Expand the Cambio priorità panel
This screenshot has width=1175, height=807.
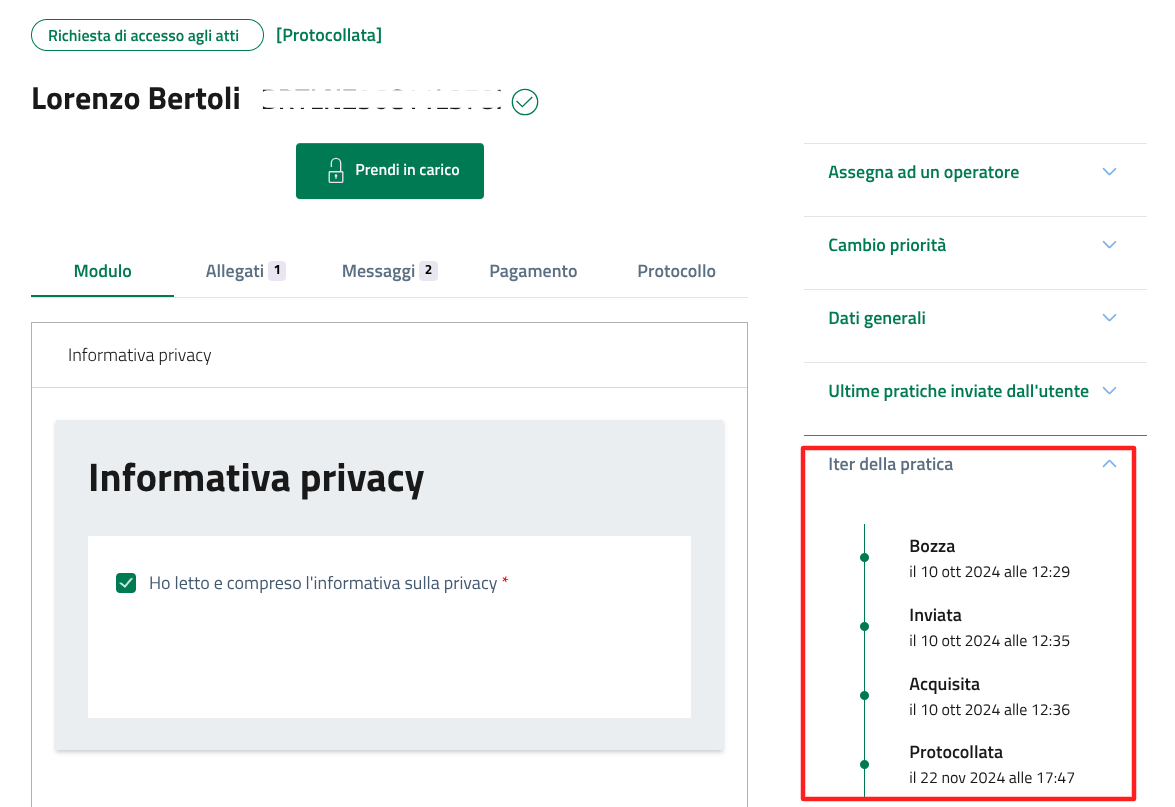(x=1108, y=245)
